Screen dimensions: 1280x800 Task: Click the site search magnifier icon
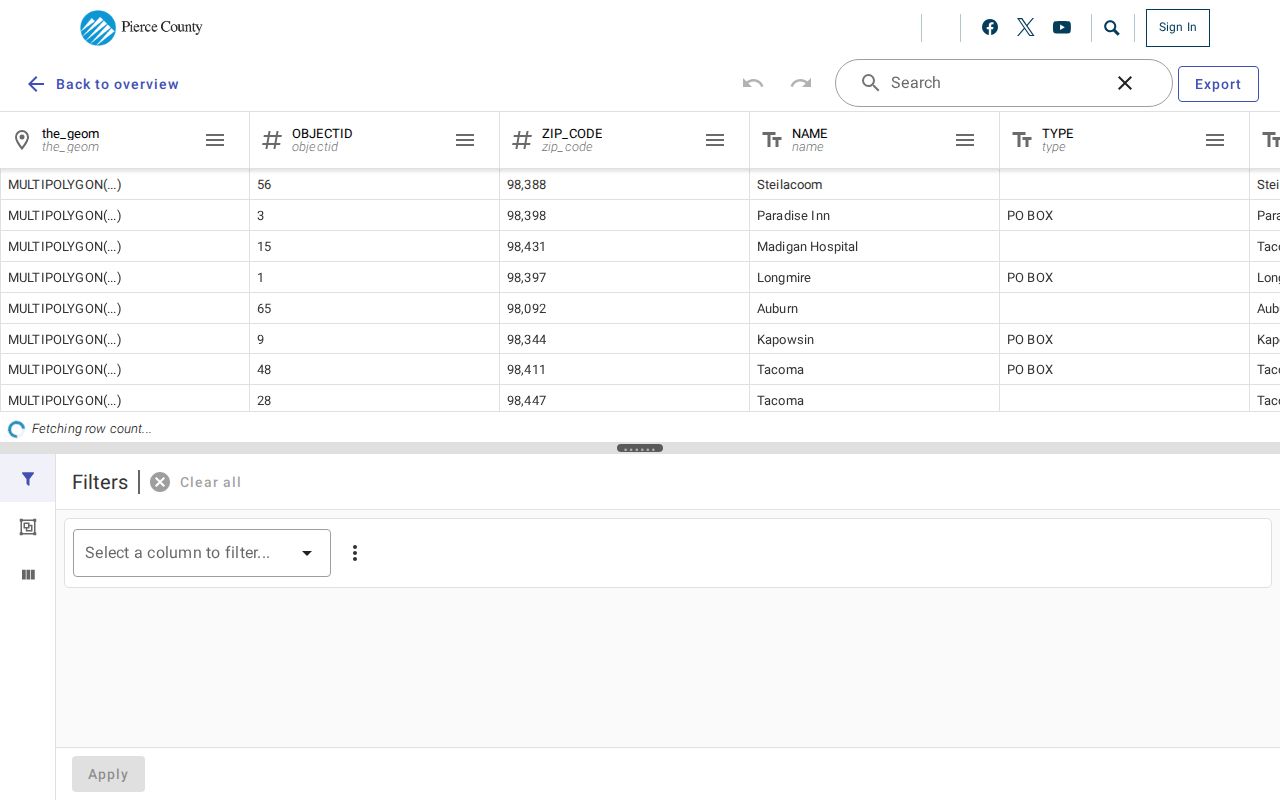point(1112,28)
